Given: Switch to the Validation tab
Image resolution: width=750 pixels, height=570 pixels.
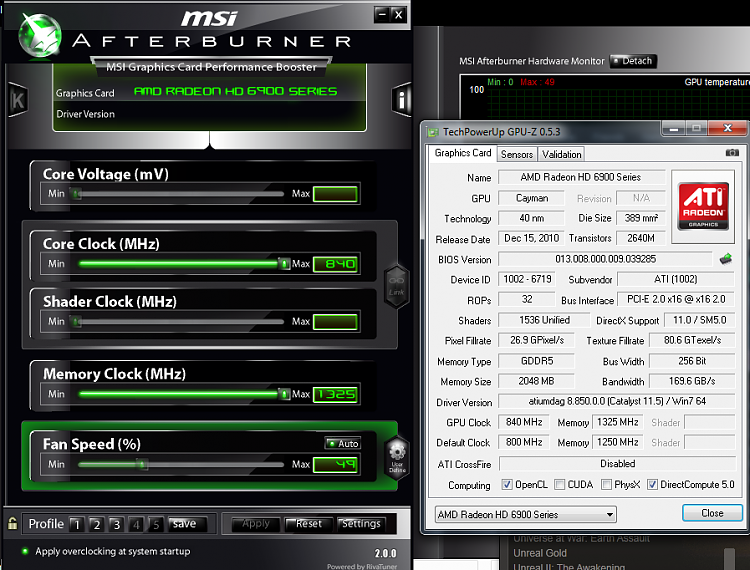Looking at the screenshot, I should pyautogui.click(x=562, y=154).
